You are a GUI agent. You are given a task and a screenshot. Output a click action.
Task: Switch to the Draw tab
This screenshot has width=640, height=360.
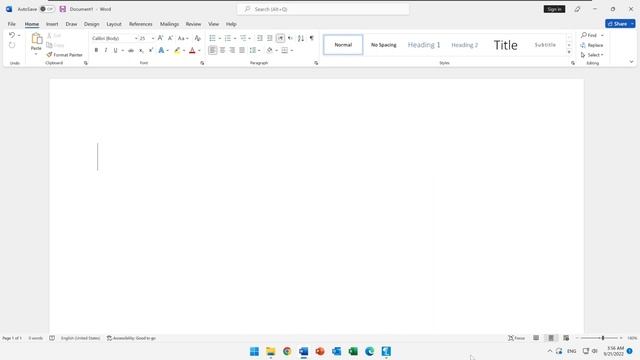[x=71, y=24]
